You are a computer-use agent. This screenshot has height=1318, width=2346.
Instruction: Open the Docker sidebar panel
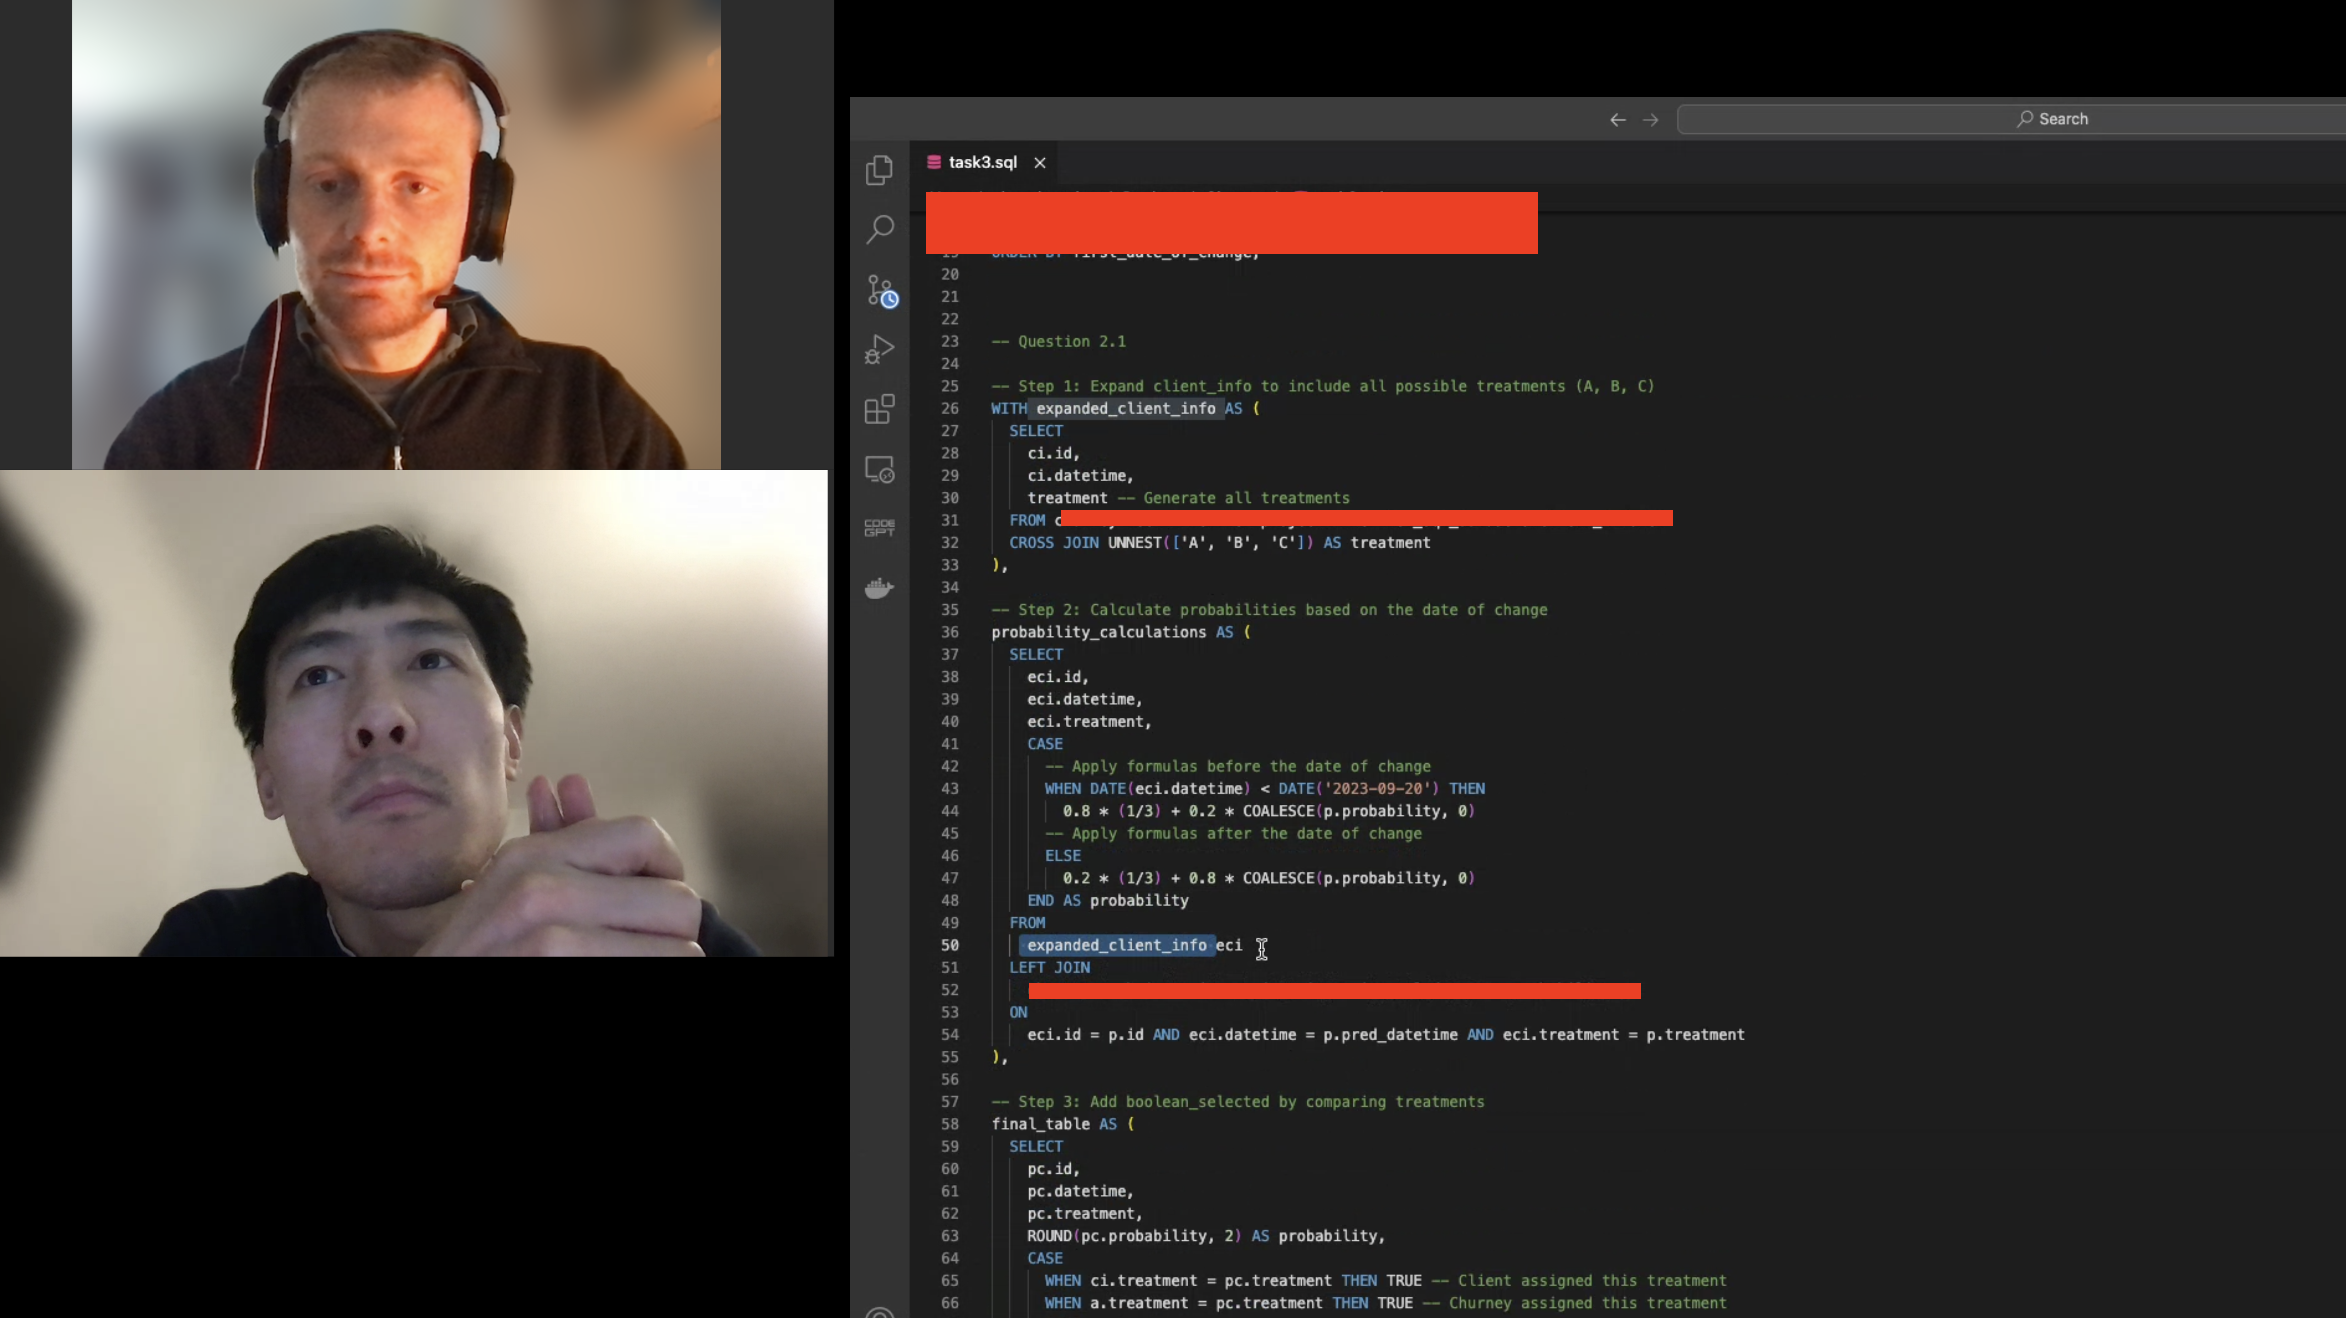pos(879,588)
